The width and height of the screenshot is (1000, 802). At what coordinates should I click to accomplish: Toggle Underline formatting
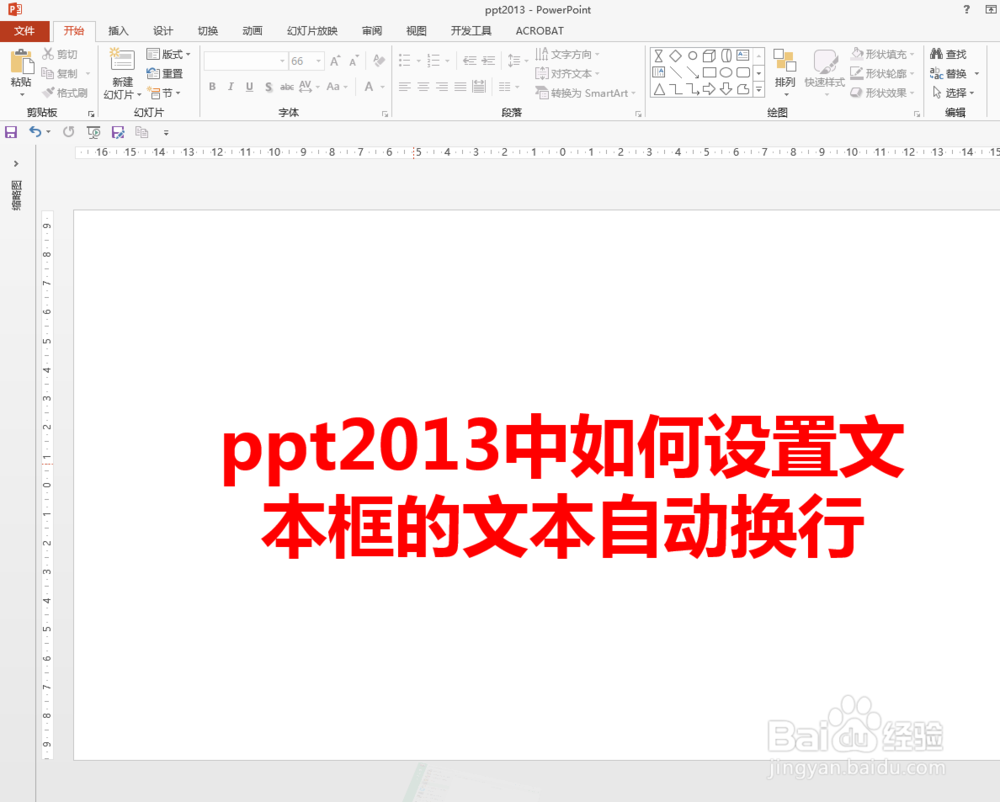coord(249,87)
